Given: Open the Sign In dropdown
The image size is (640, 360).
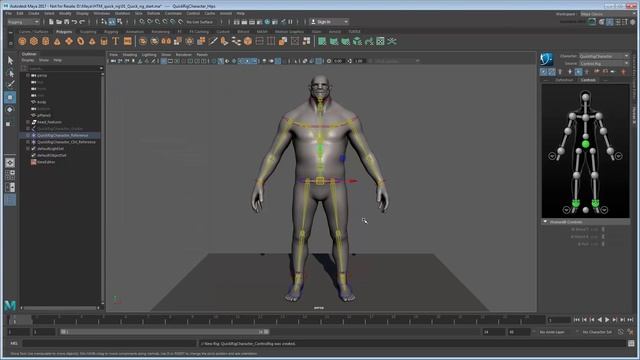Looking at the screenshot, I should tap(329, 22).
